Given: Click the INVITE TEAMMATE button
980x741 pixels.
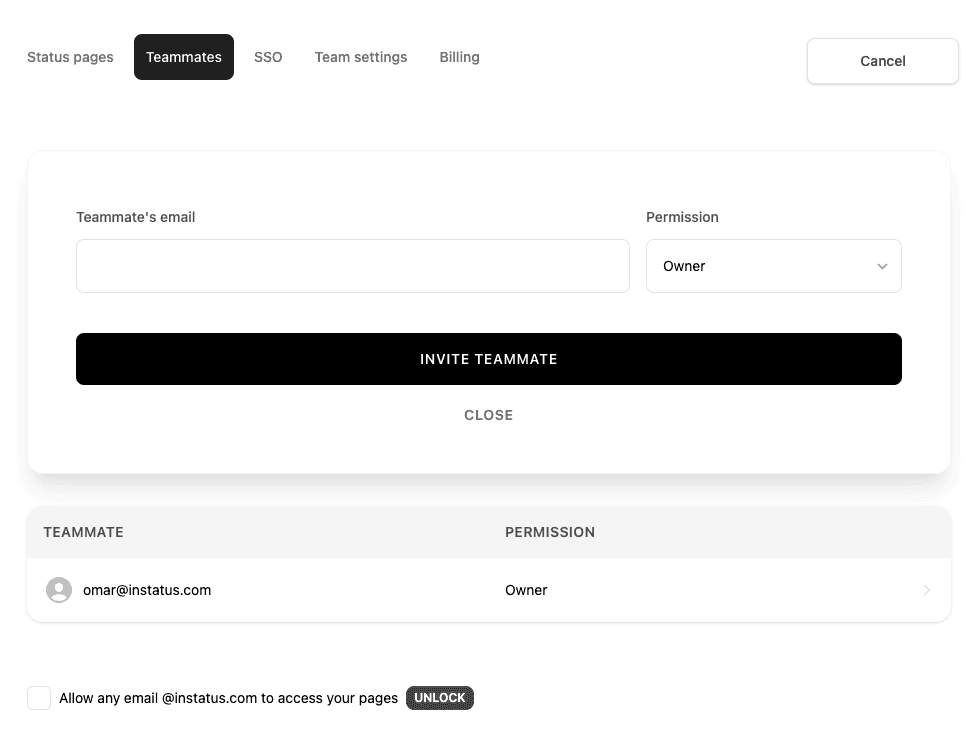Looking at the screenshot, I should (488, 359).
